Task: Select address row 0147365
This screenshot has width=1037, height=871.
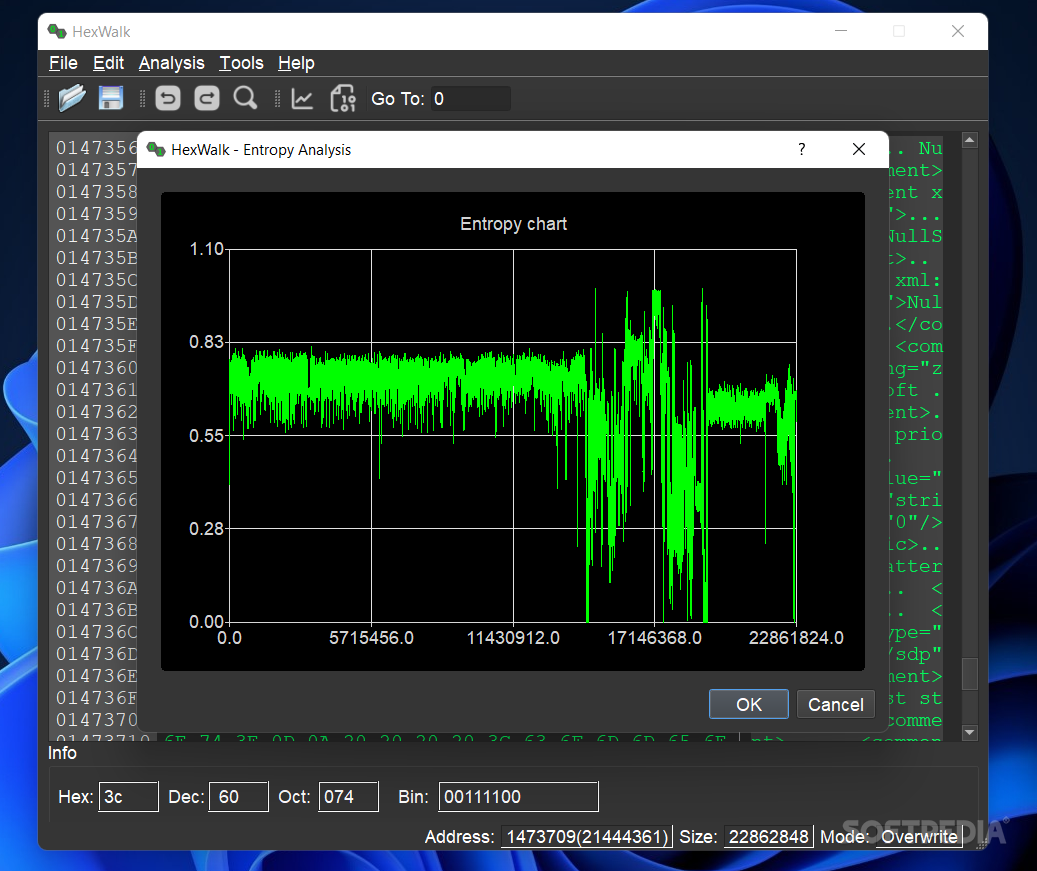Action: point(97,477)
